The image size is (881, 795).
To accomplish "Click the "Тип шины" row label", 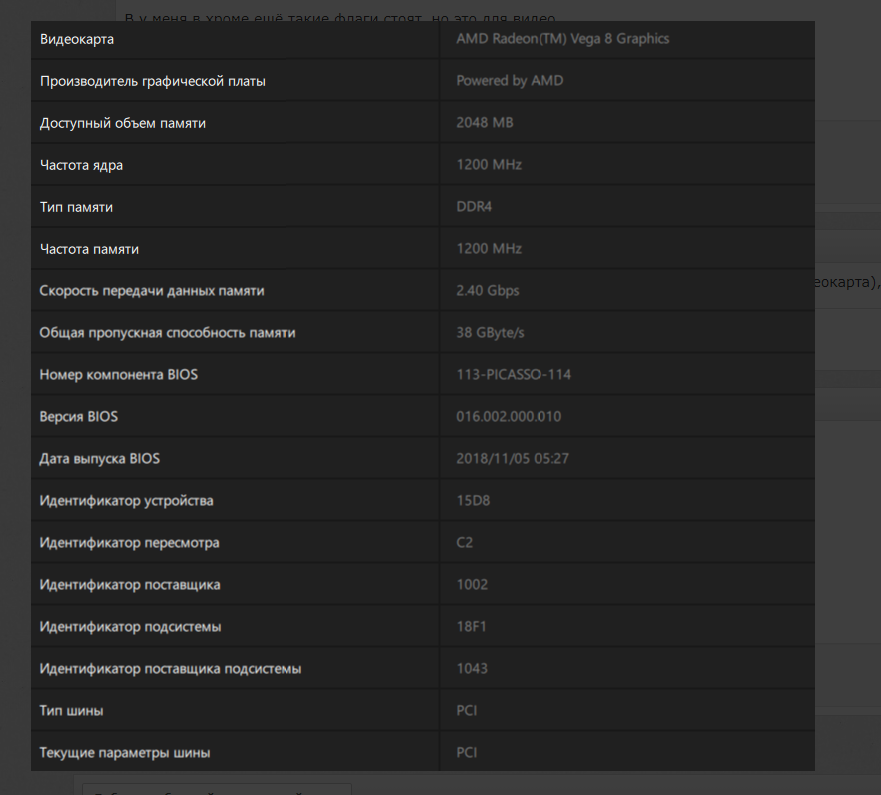I will point(71,711).
